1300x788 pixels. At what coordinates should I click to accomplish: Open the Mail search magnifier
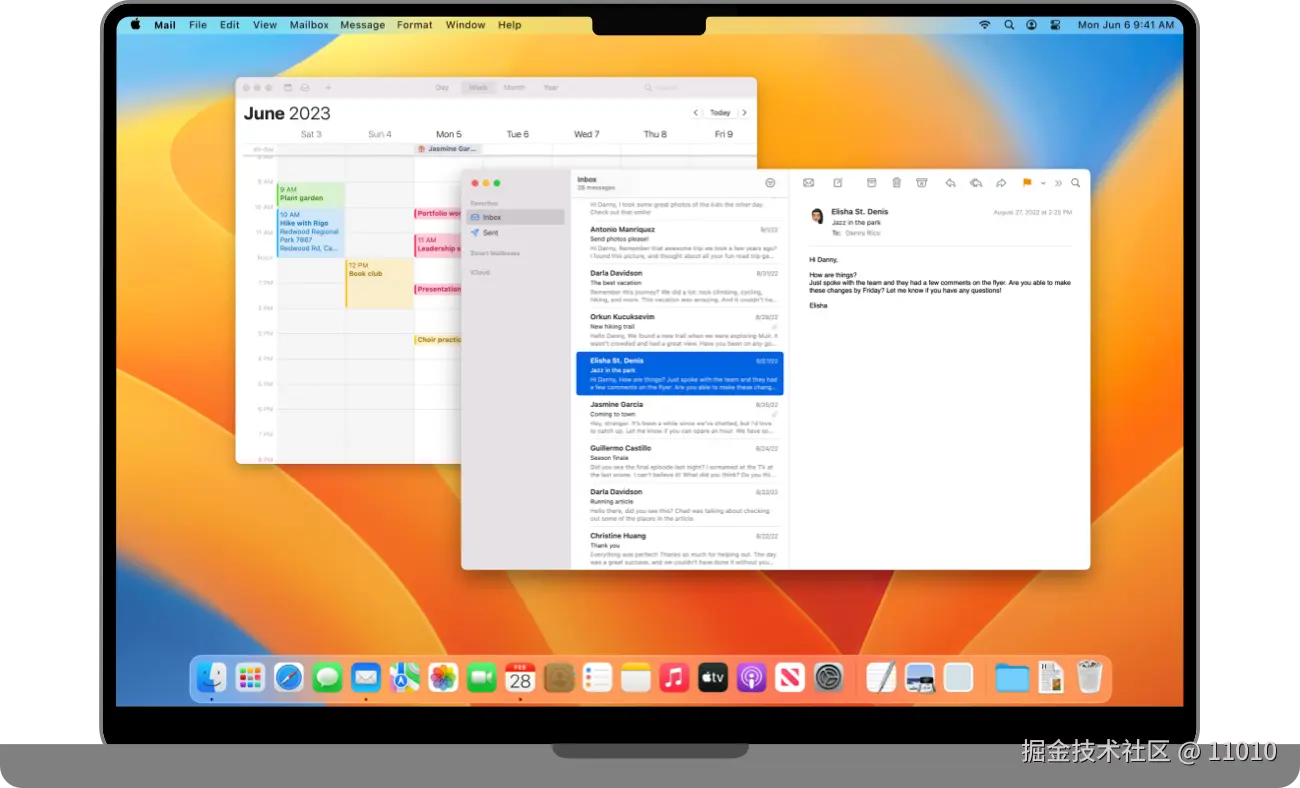tap(1076, 183)
